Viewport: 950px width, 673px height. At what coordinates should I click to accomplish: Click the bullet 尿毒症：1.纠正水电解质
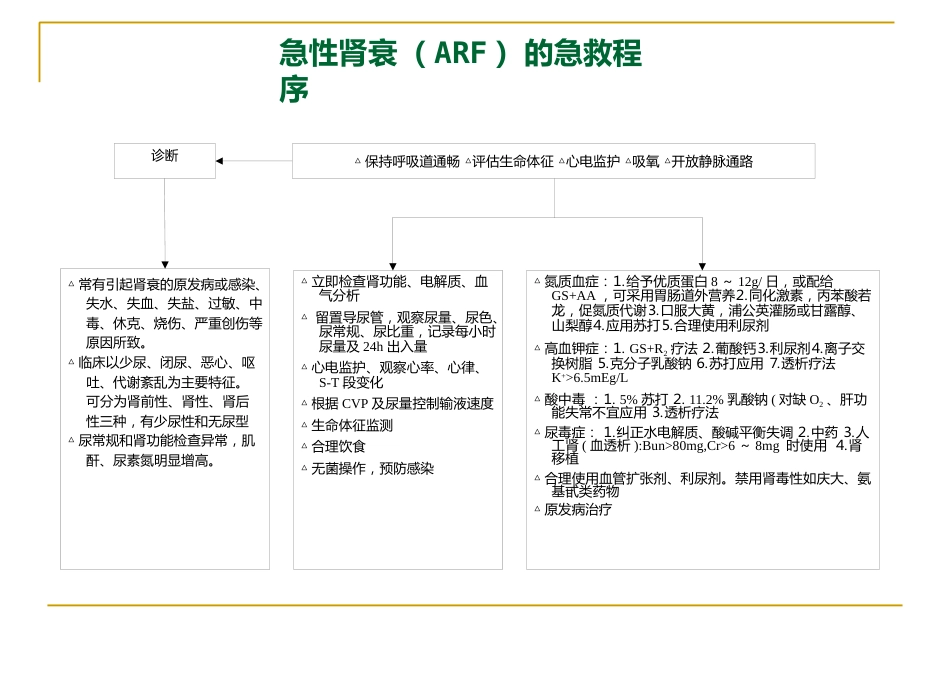click(x=706, y=433)
